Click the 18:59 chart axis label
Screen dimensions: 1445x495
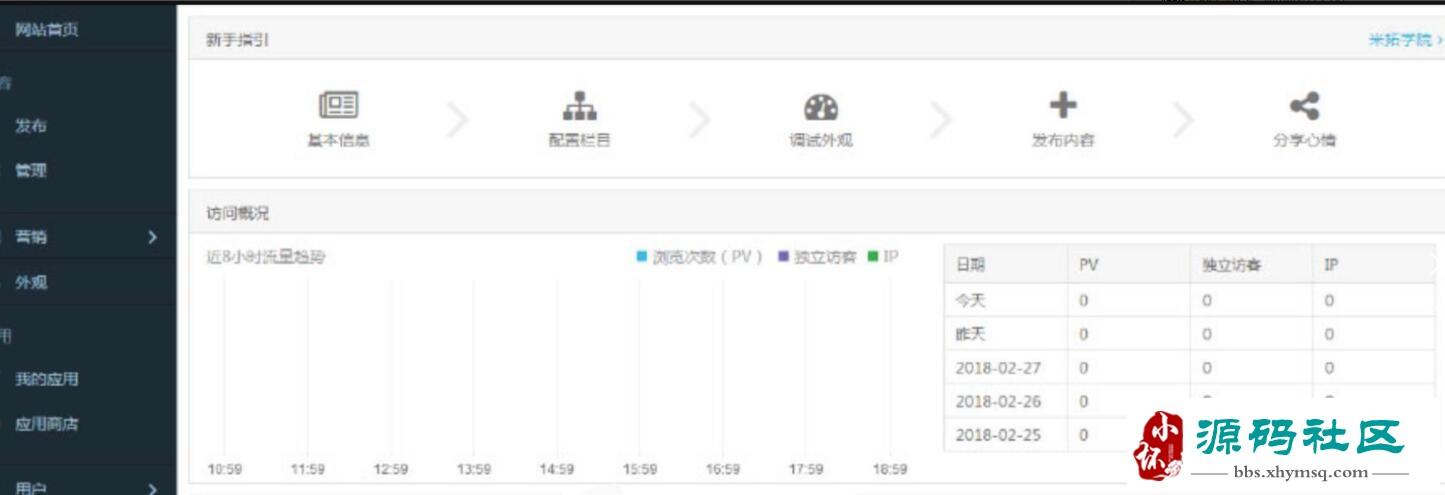pyautogui.click(x=889, y=469)
